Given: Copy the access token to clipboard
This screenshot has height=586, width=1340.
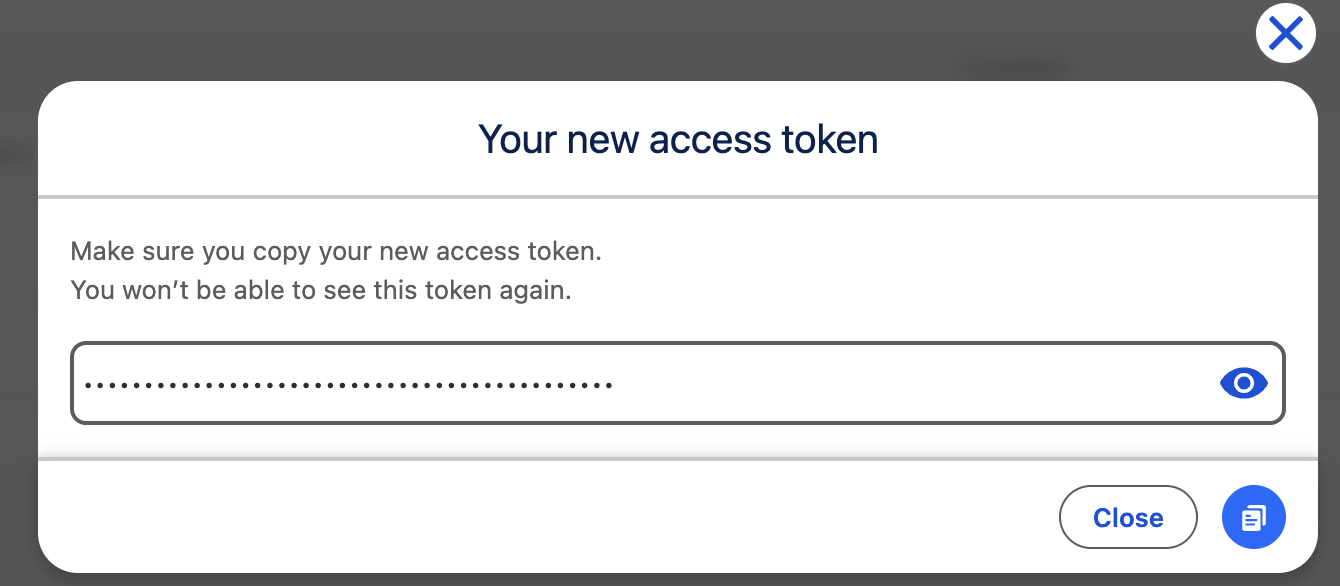Looking at the screenshot, I should [1253, 517].
